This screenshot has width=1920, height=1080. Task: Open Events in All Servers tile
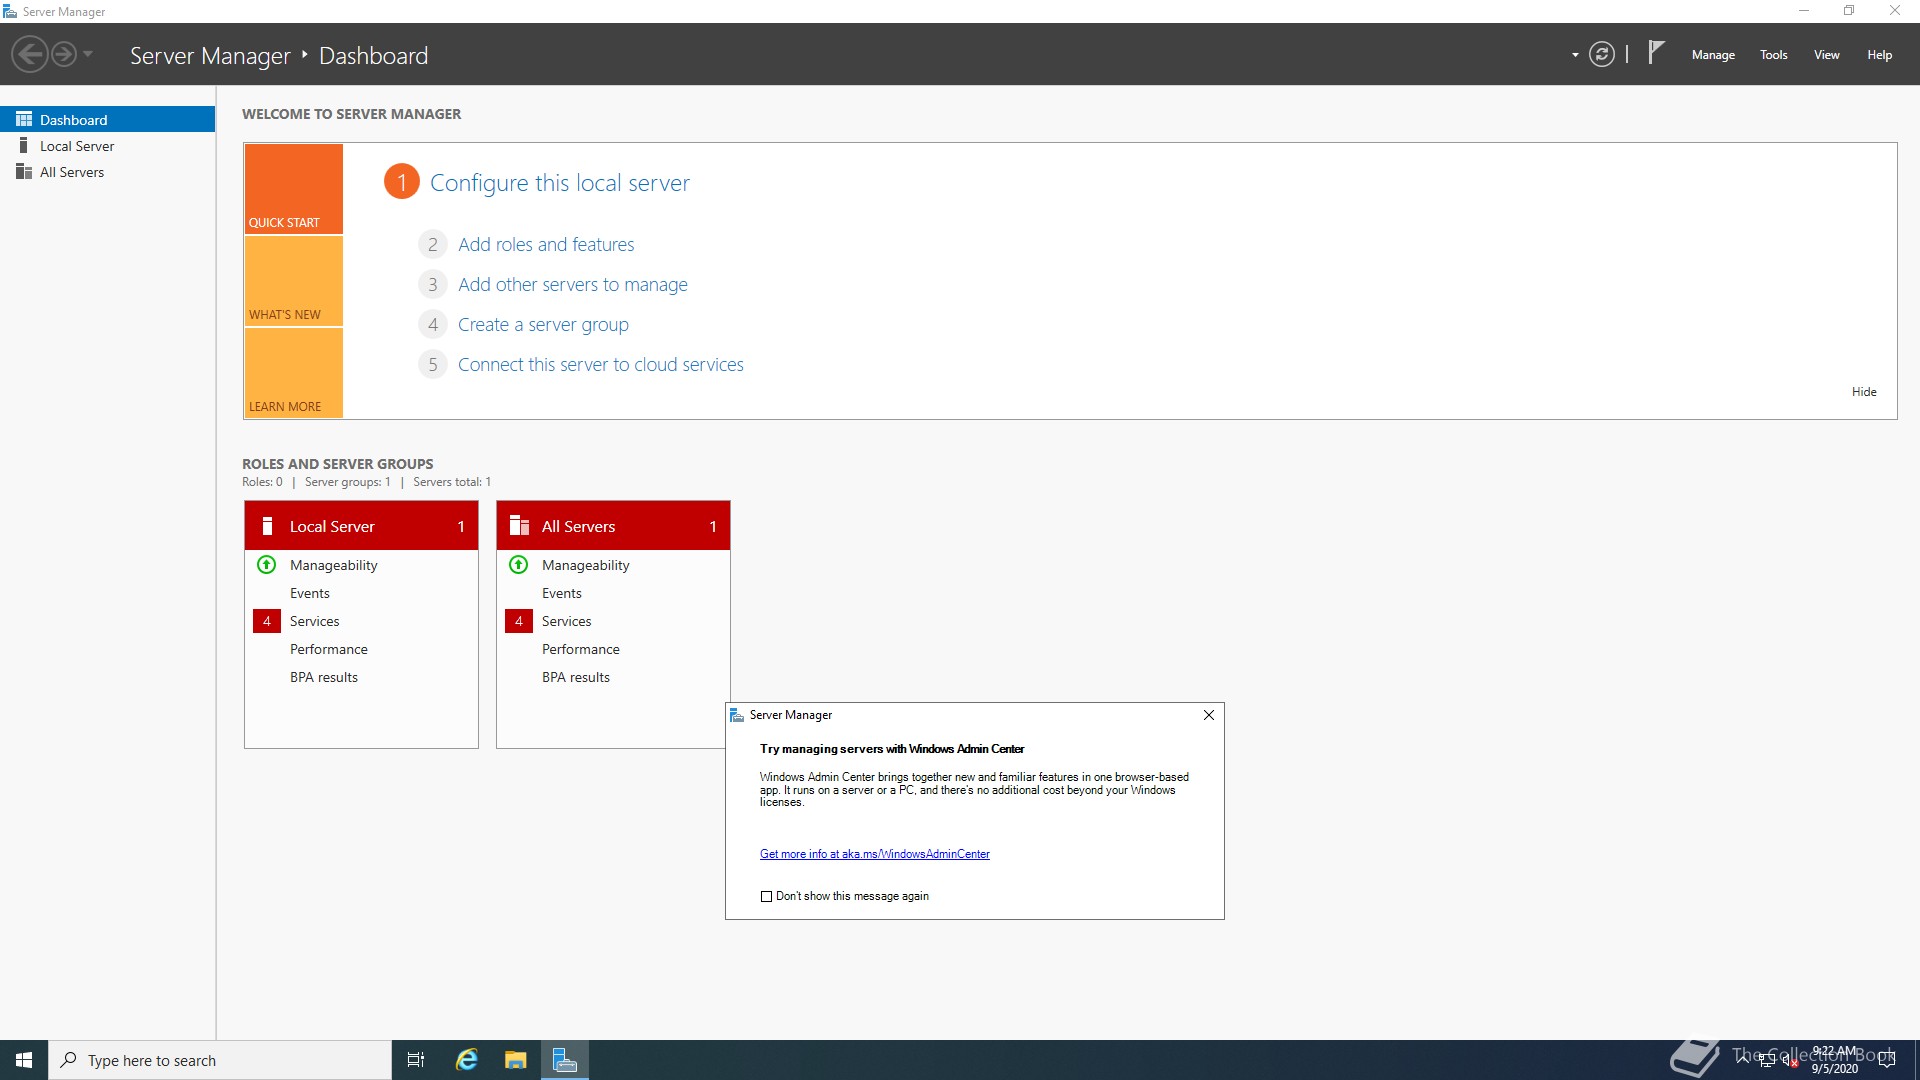coord(562,593)
